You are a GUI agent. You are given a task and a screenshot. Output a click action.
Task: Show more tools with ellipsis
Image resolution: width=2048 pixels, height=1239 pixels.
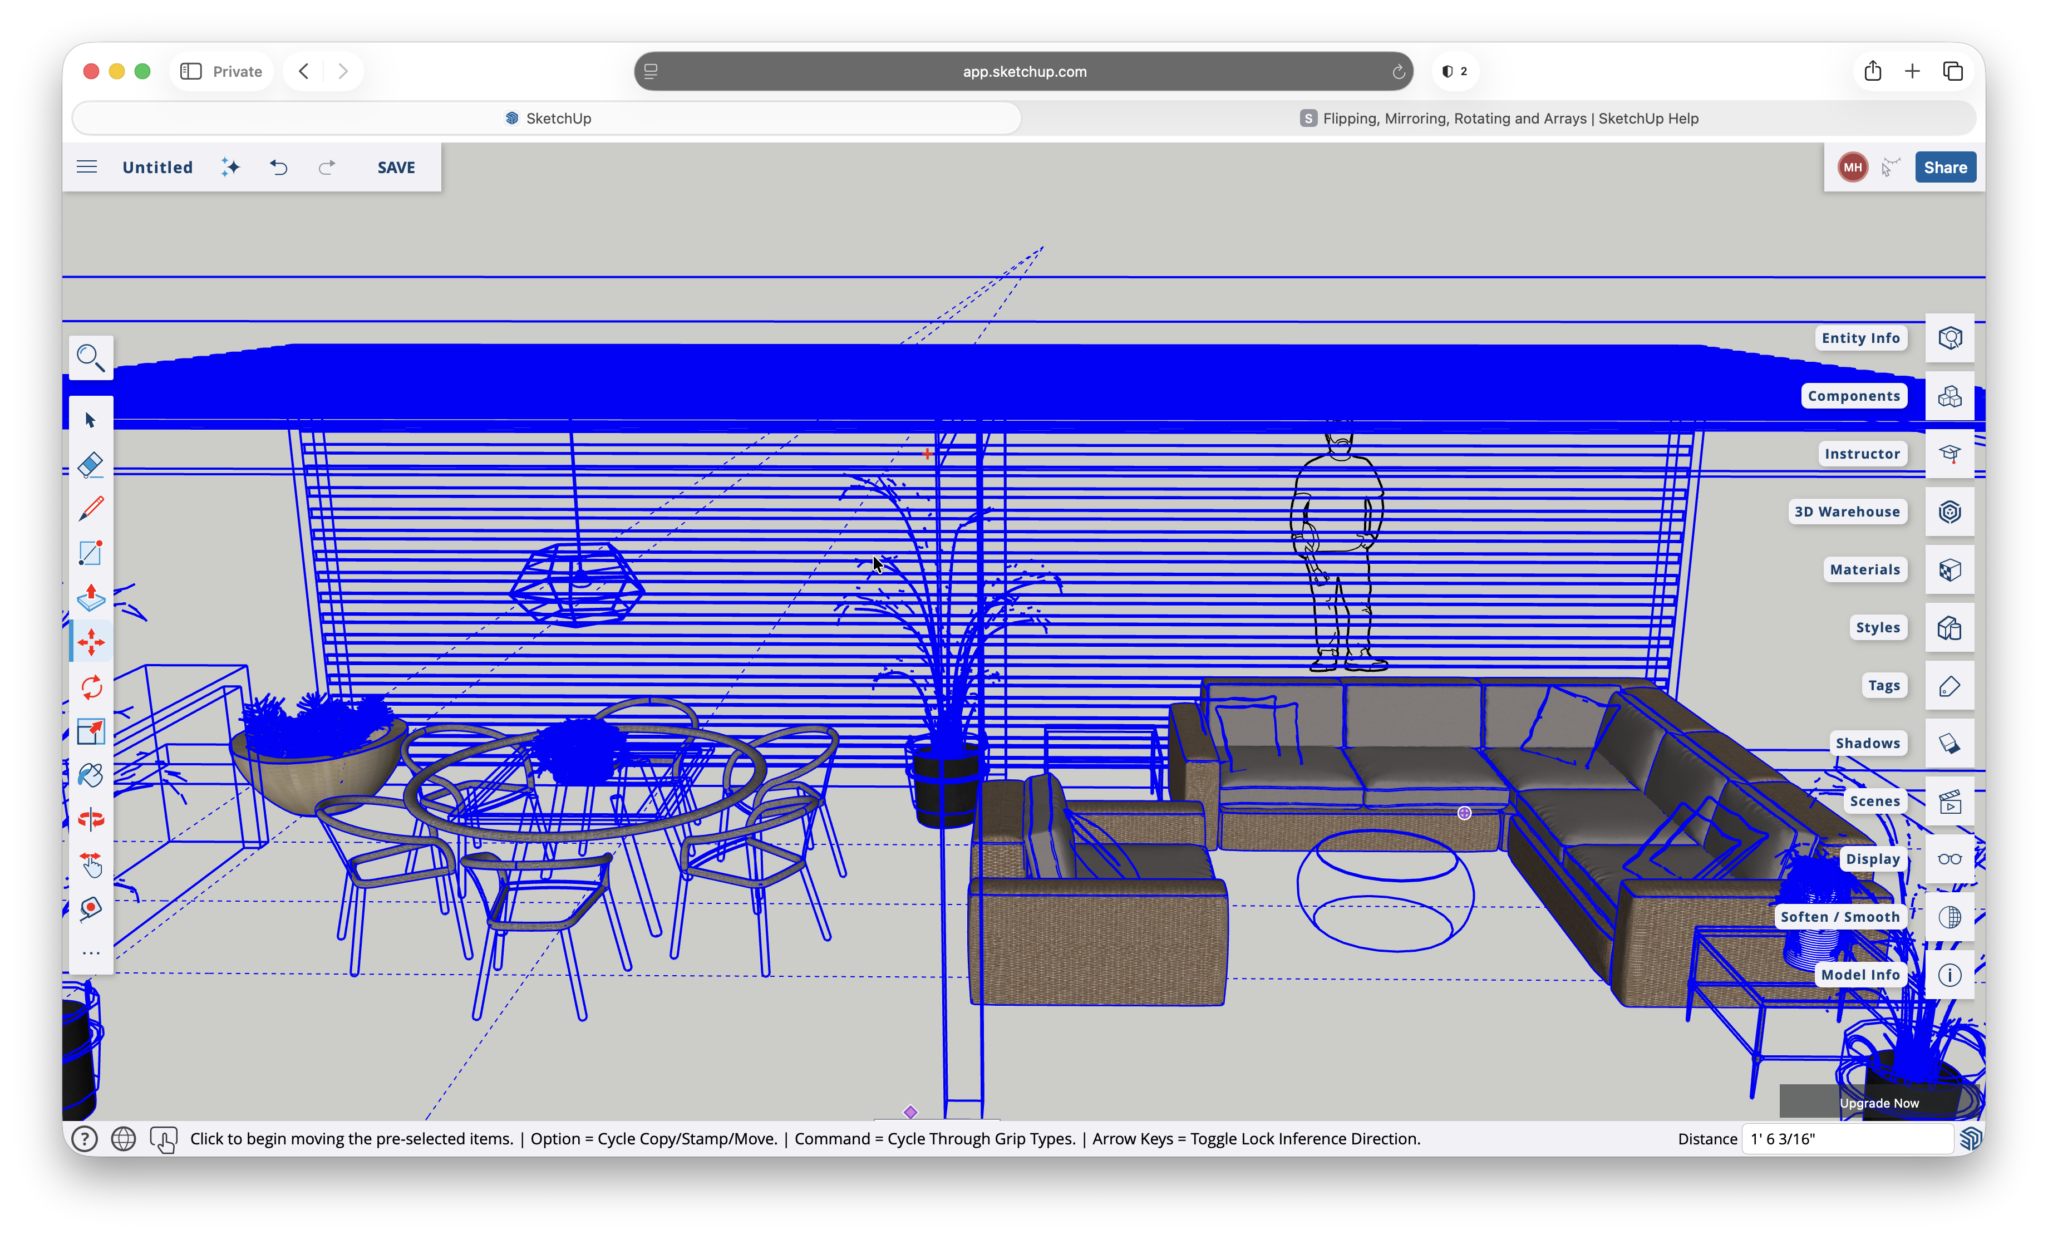pos(91,953)
